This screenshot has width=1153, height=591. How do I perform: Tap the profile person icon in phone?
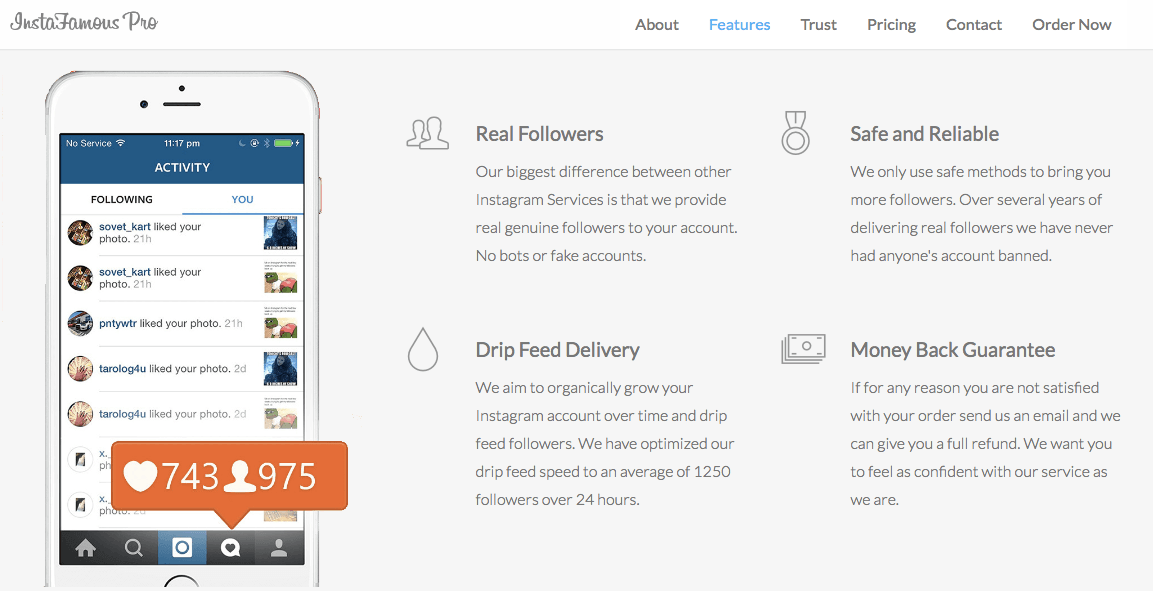[279, 548]
